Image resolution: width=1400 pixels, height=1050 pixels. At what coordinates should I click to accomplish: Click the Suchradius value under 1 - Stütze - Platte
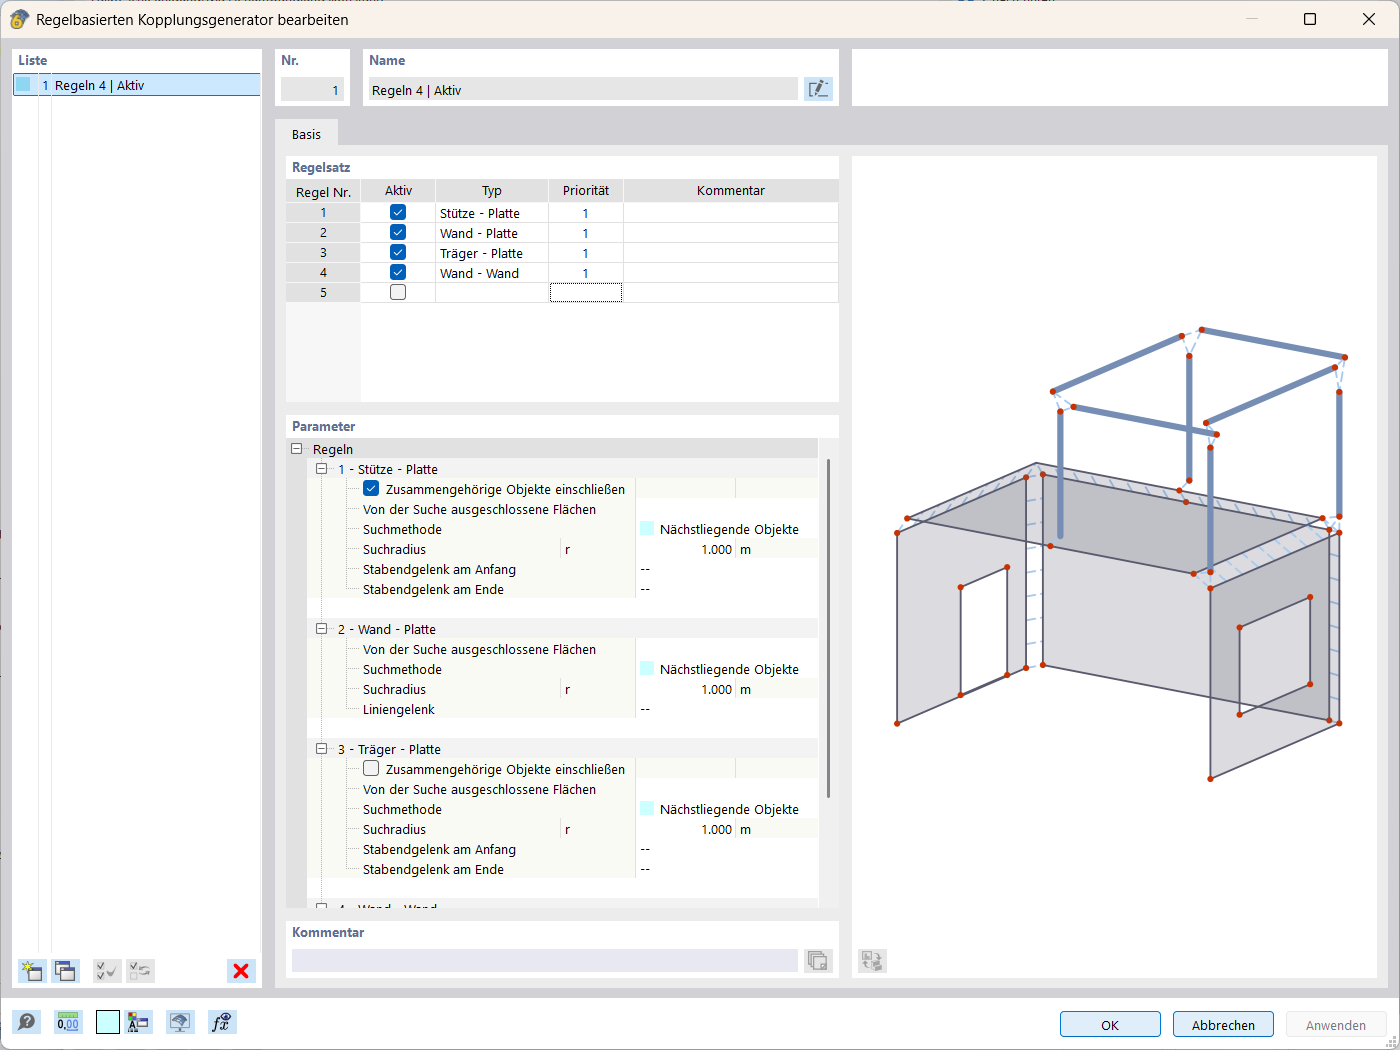click(x=686, y=549)
